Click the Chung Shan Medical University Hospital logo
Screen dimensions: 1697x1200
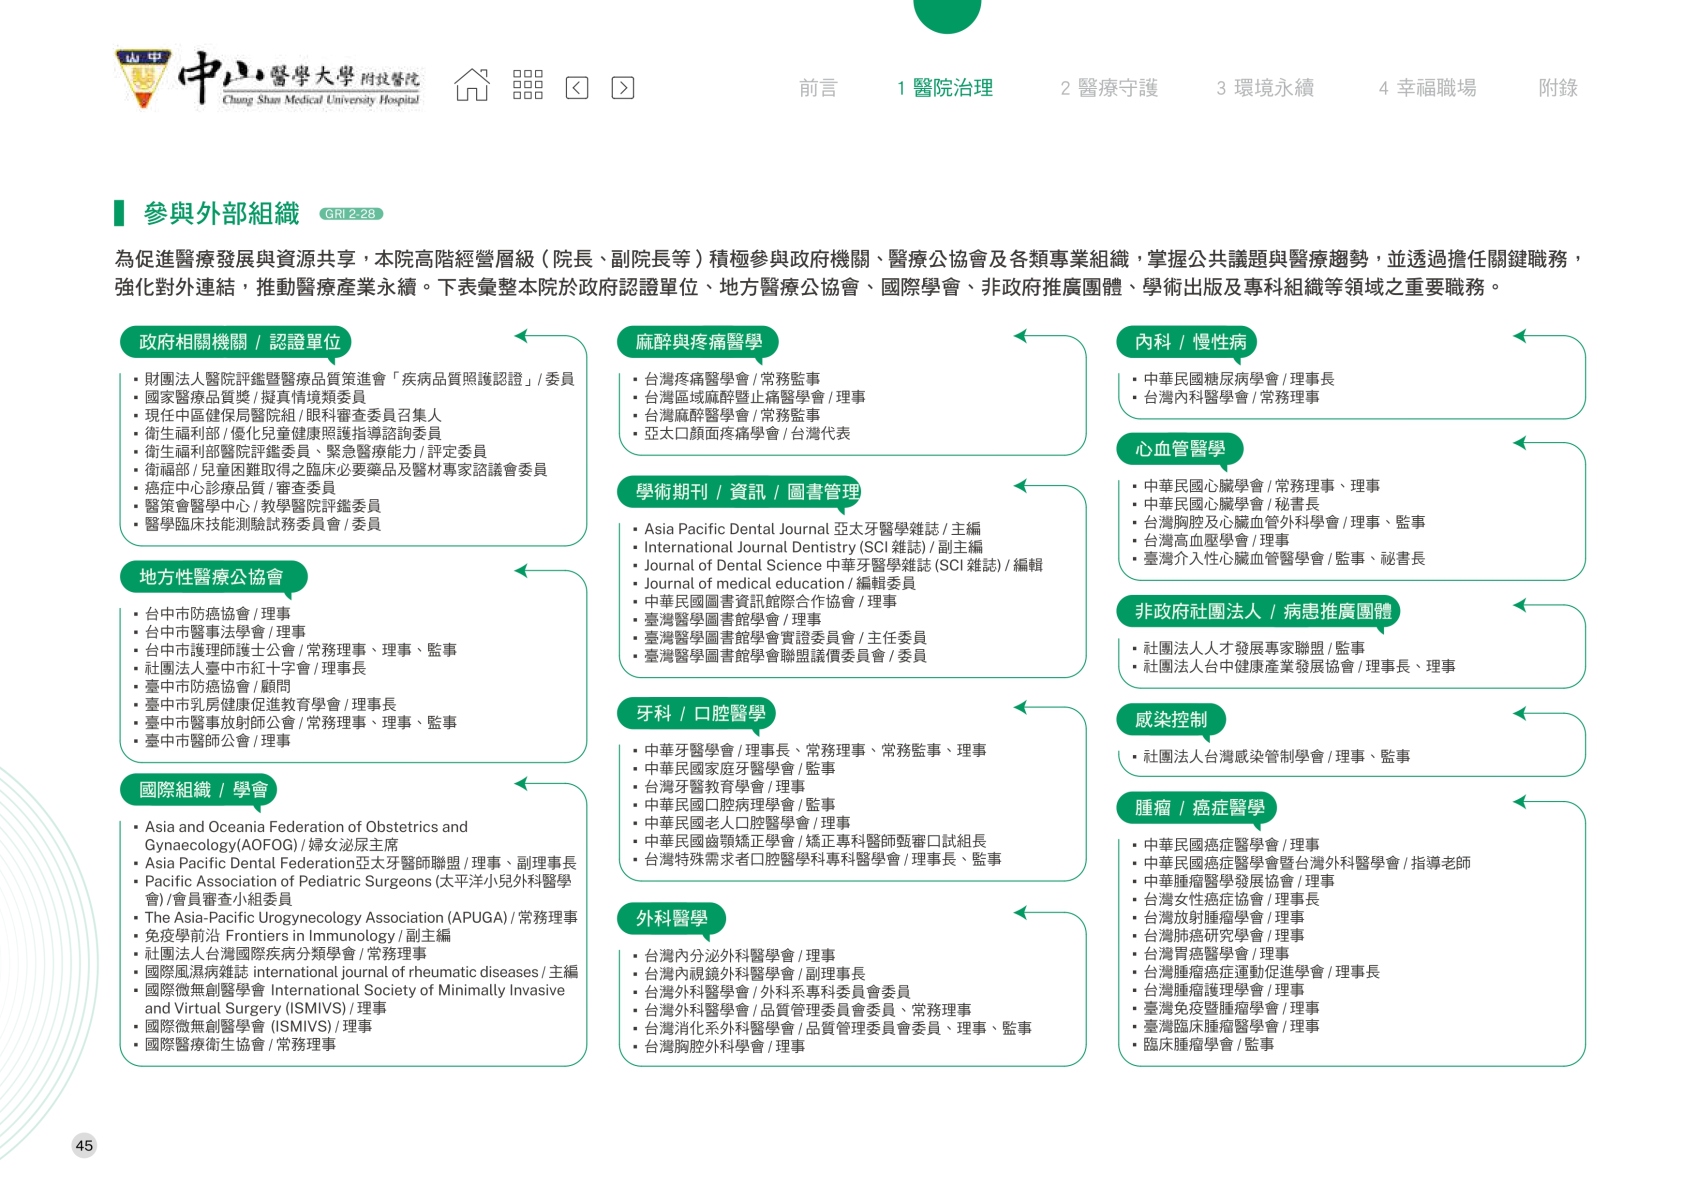[268, 79]
